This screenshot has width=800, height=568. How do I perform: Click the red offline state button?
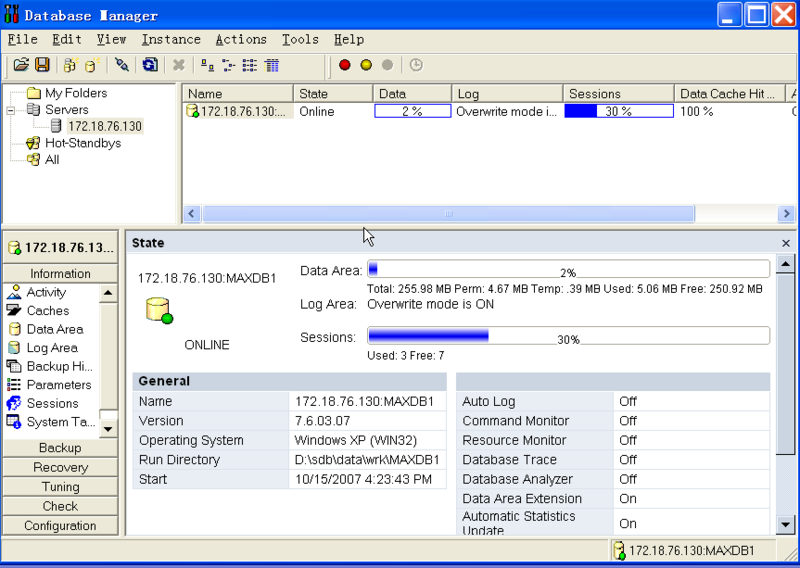(x=345, y=65)
